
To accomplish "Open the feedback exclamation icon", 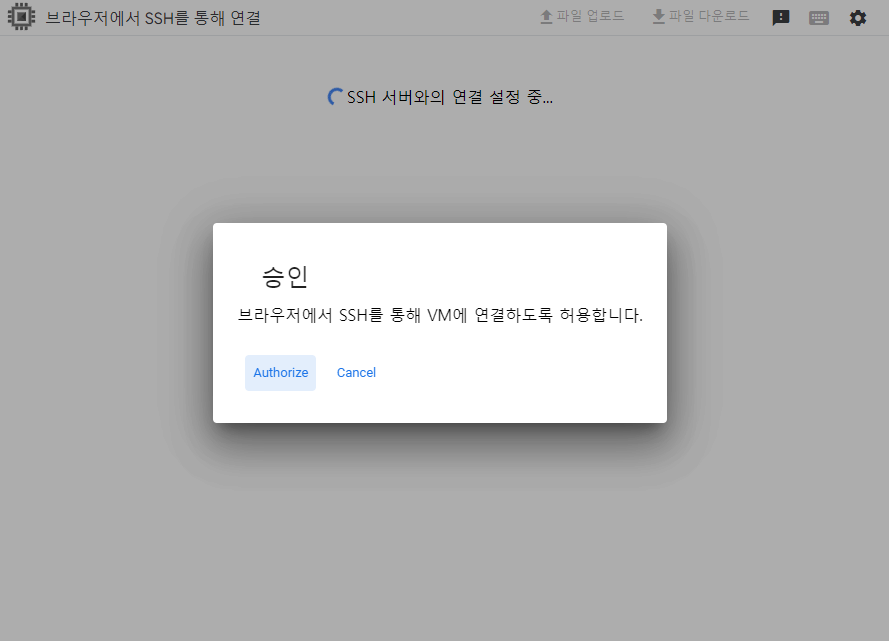I will coord(781,18).
